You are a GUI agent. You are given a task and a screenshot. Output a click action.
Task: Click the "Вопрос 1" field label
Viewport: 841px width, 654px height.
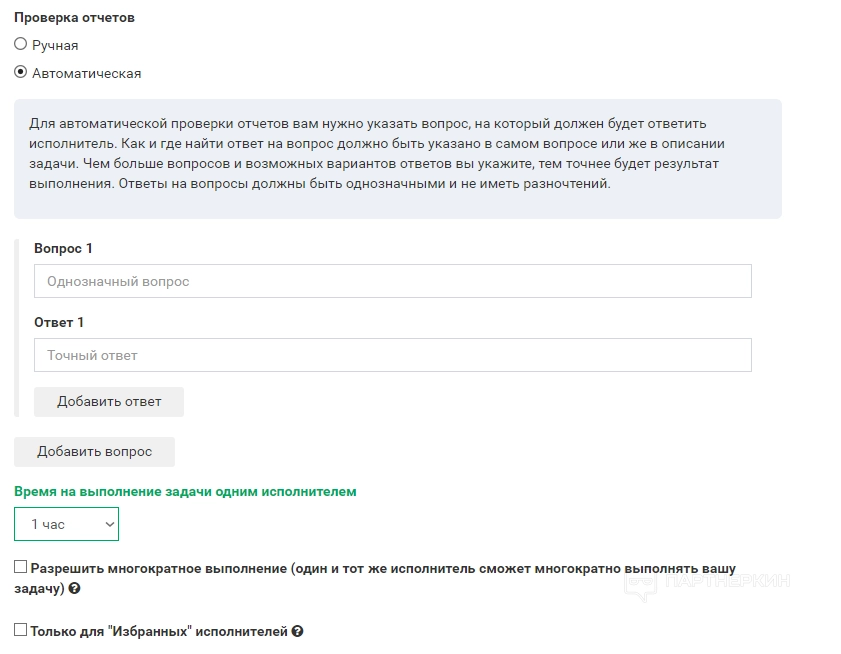tap(63, 248)
